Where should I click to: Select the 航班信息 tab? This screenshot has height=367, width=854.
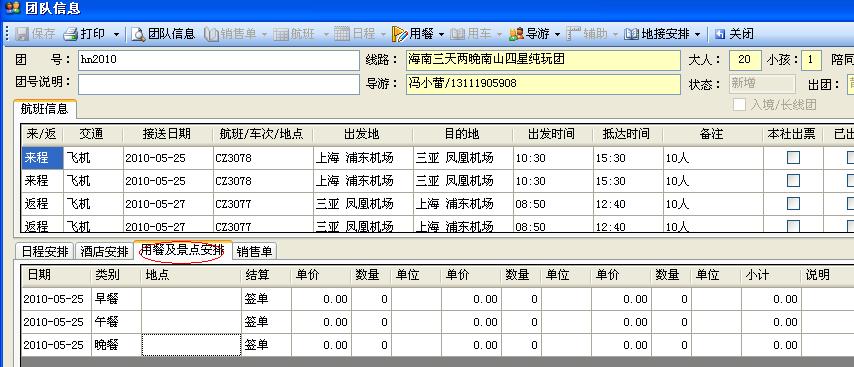45,109
